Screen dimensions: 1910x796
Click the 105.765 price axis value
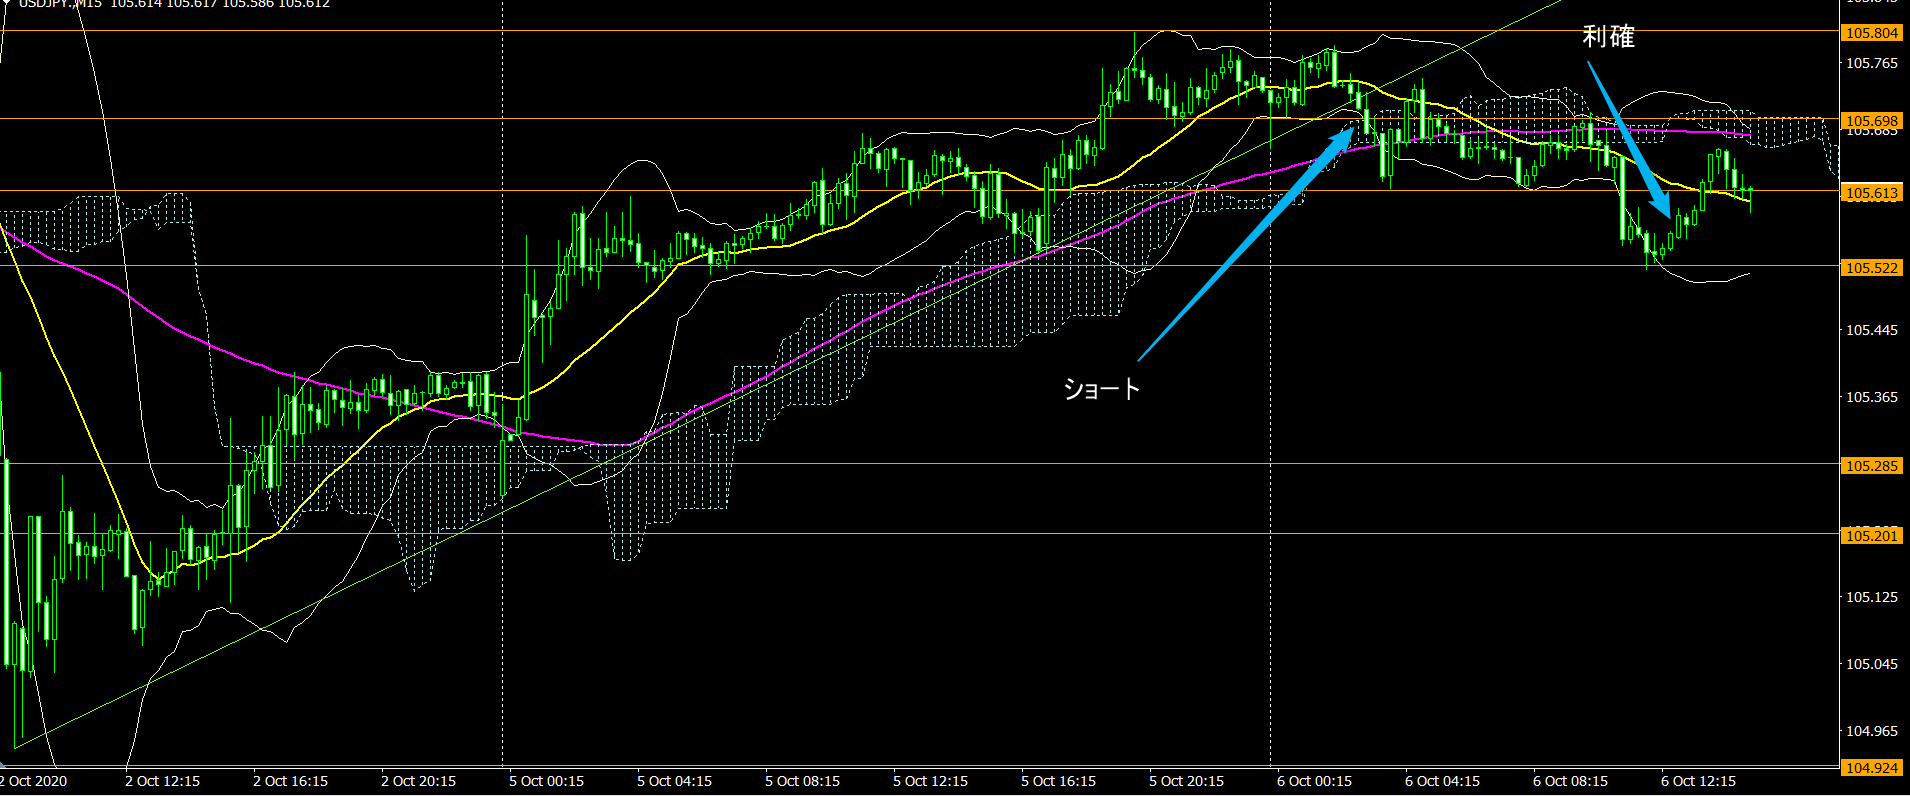click(x=1871, y=63)
